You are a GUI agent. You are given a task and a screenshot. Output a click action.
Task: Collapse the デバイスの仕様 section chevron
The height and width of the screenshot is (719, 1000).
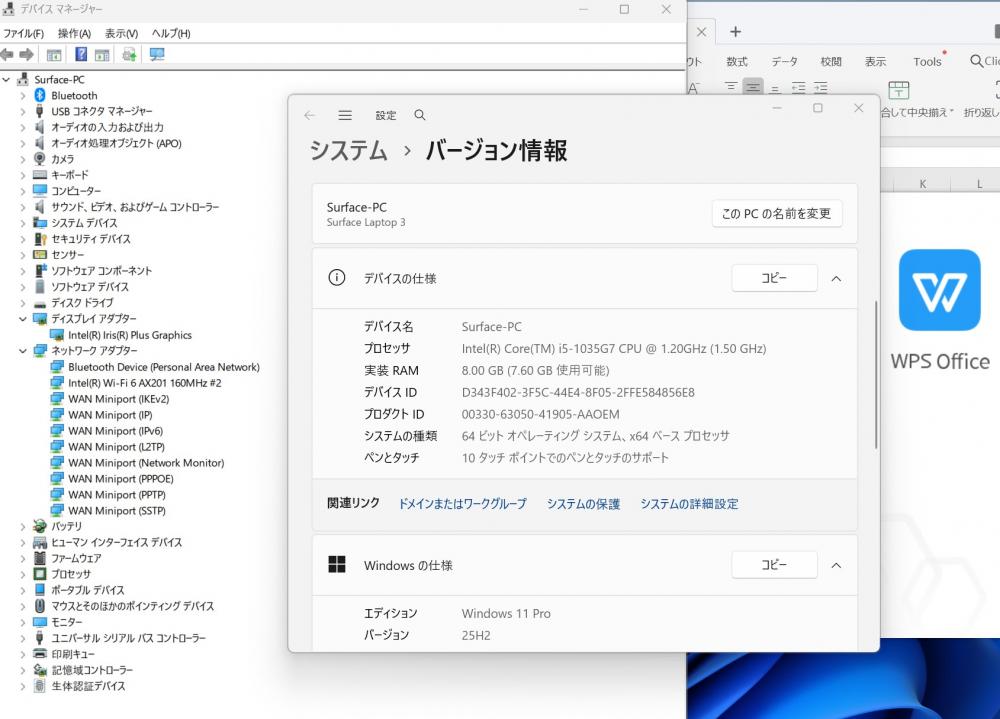(836, 279)
